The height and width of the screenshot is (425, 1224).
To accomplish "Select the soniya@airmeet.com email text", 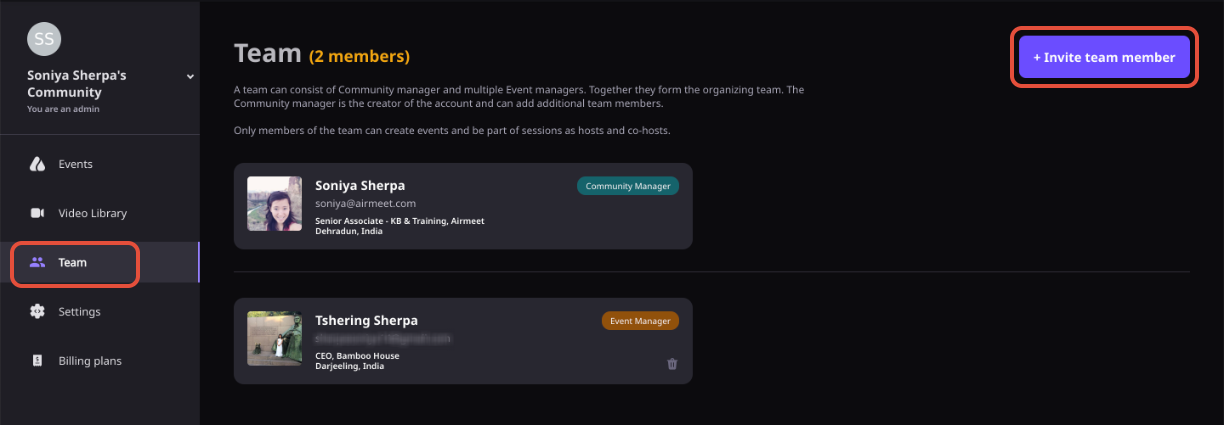I will [365, 204].
